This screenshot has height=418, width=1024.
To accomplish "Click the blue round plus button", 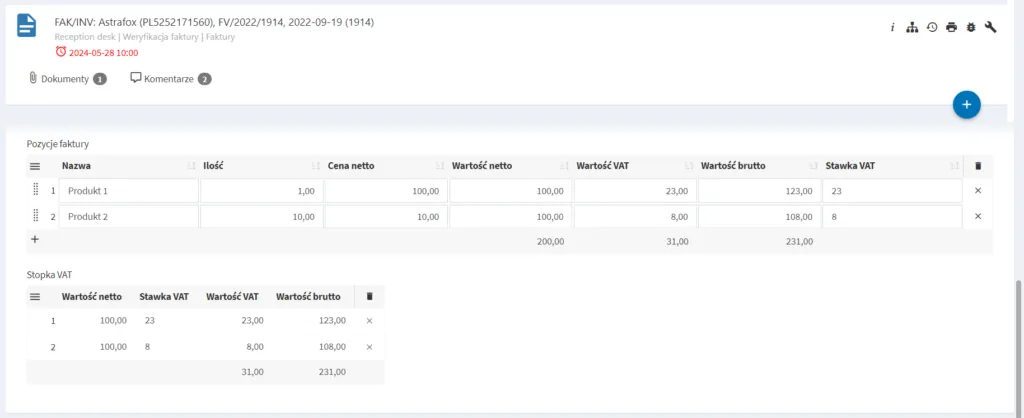I will (x=967, y=104).
